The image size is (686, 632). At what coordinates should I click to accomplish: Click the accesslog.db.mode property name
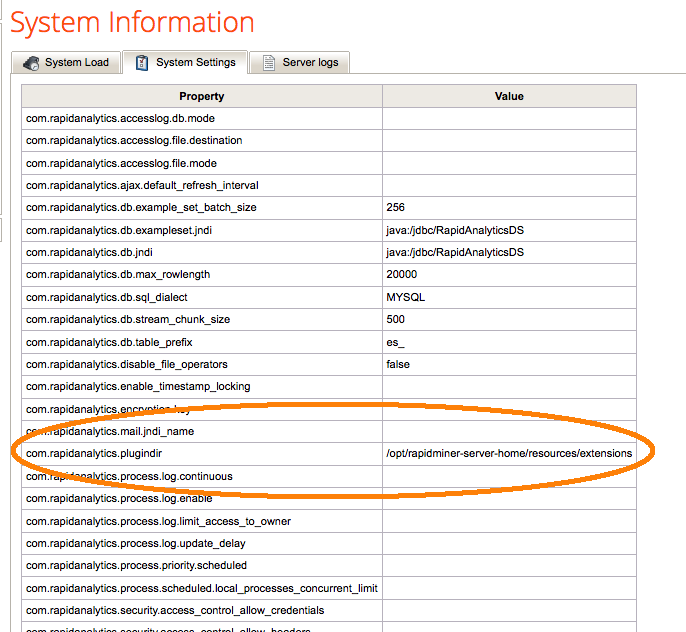tap(121, 118)
